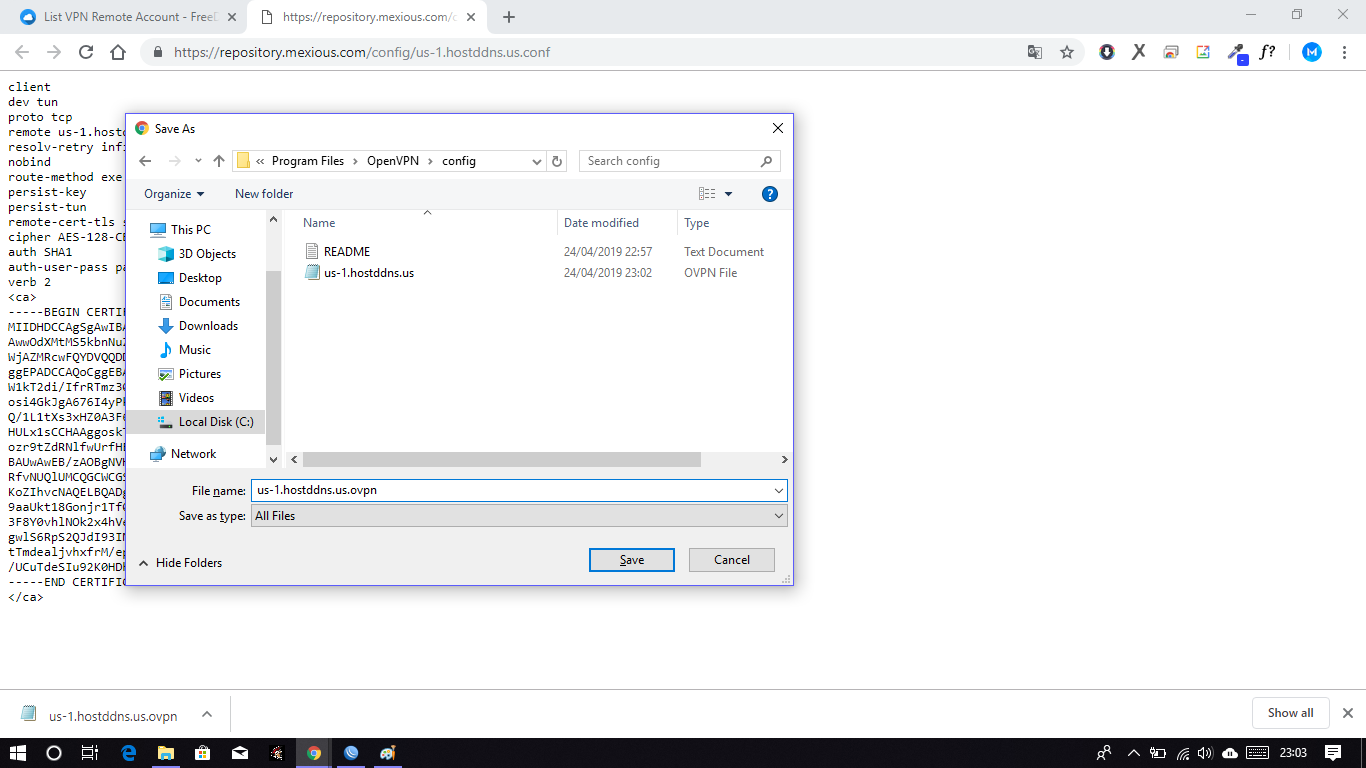Screen dimensions: 1366x768
Task: Click the Save button
Action: 632,560
